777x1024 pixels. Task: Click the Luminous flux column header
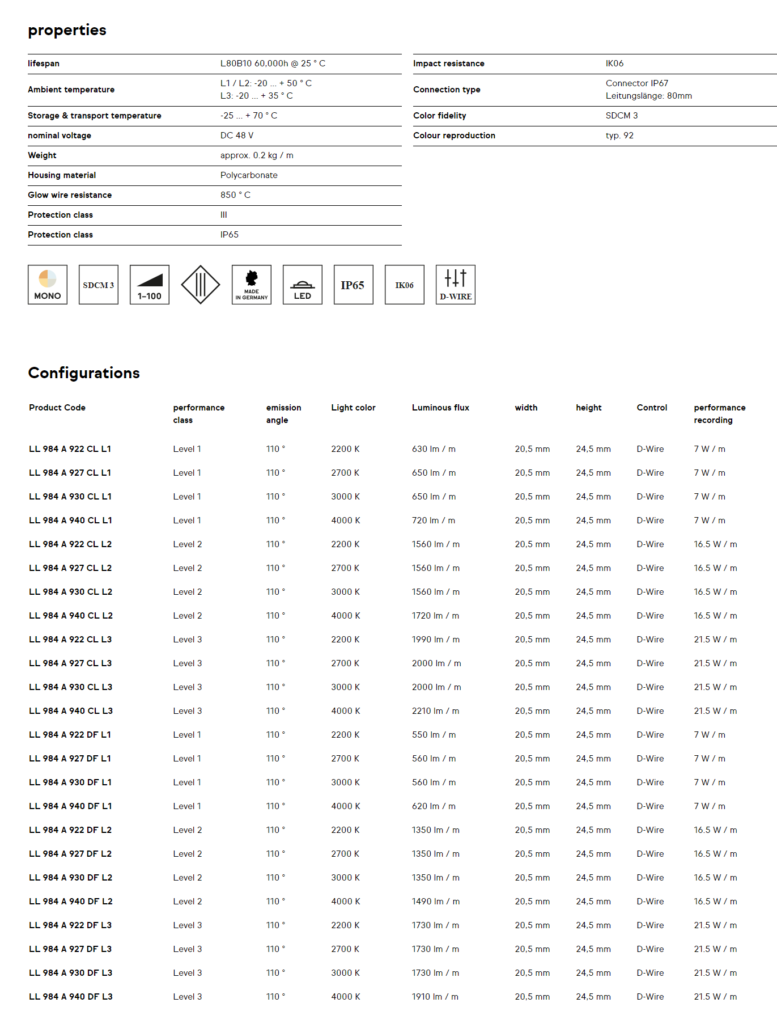[x=440, y=408]
